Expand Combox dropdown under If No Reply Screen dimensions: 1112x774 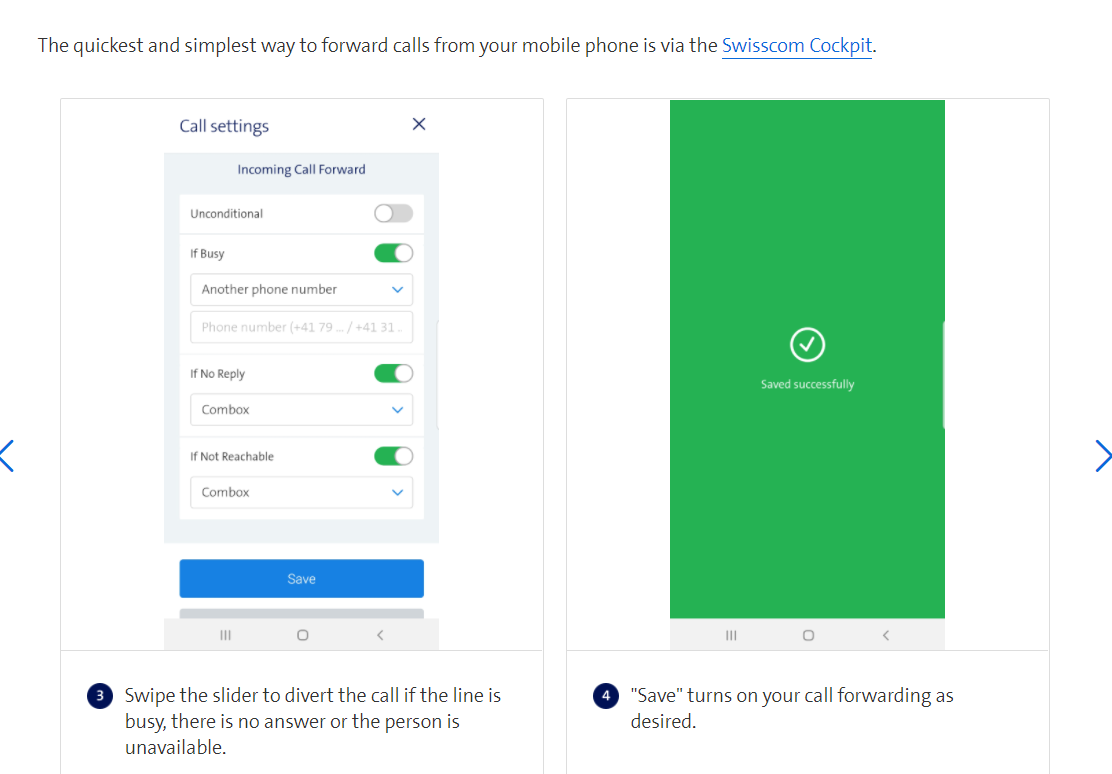tap(301, 410)
